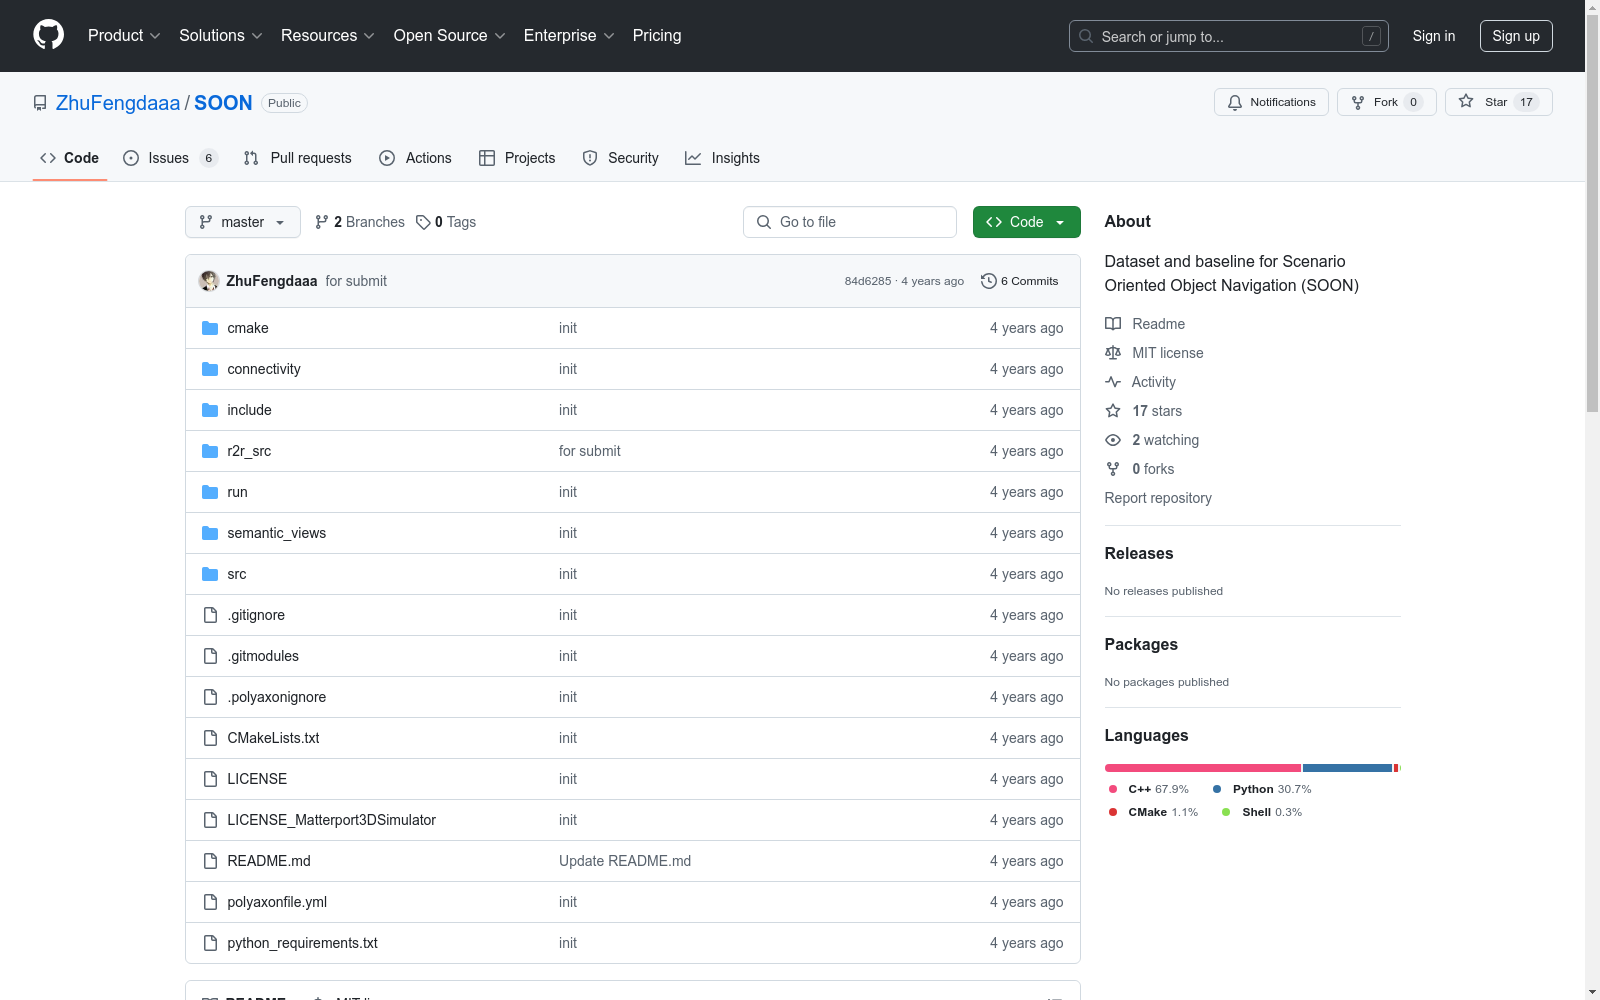Switch to the Security tab
Image resolution: width=1600 pixels, height=1000 pixels.
click(x=621, y=158)
